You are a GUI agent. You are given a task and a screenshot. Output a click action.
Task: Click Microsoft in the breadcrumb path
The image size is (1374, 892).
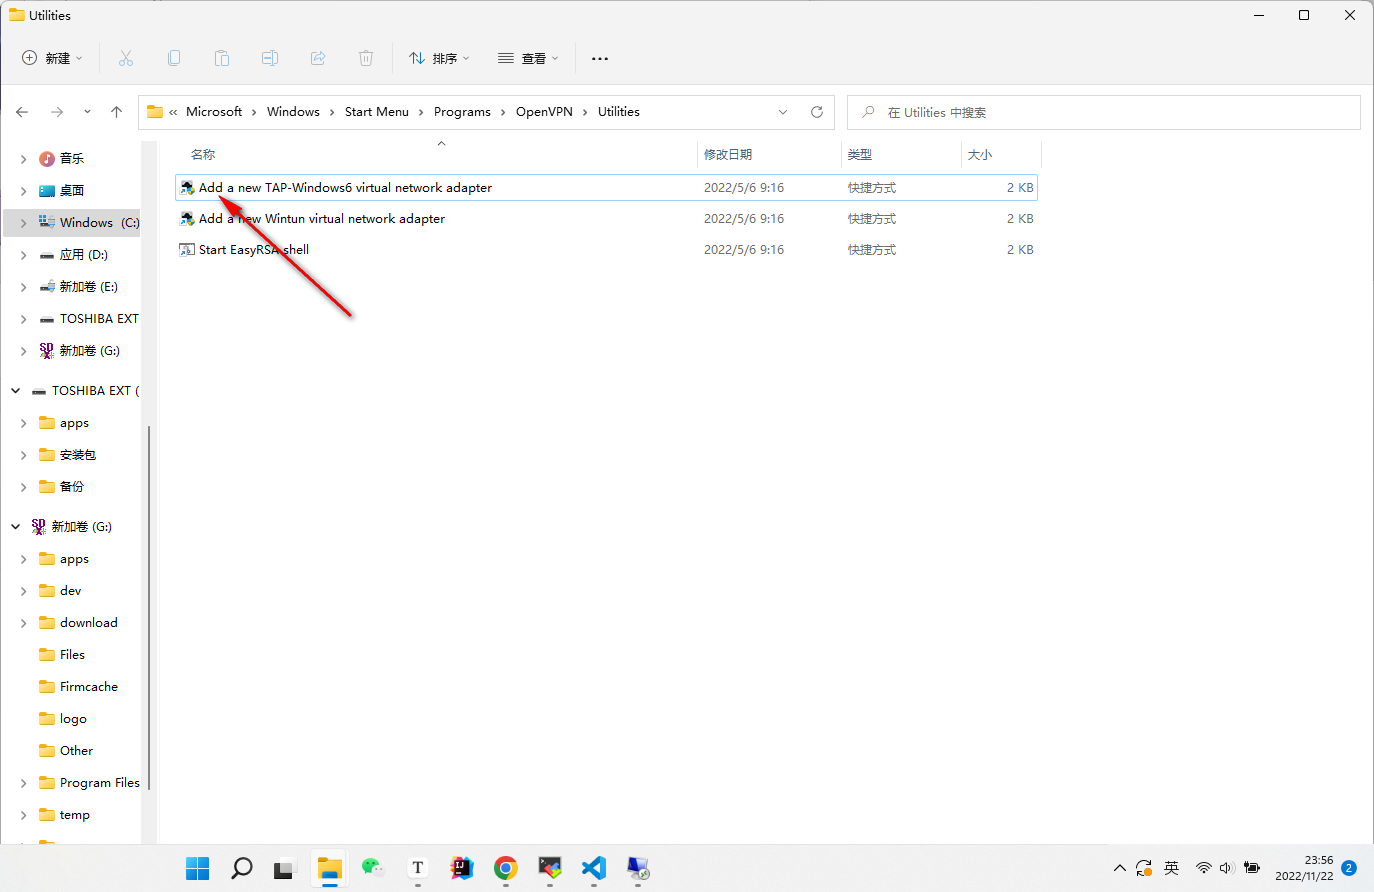tap(214, 112)
